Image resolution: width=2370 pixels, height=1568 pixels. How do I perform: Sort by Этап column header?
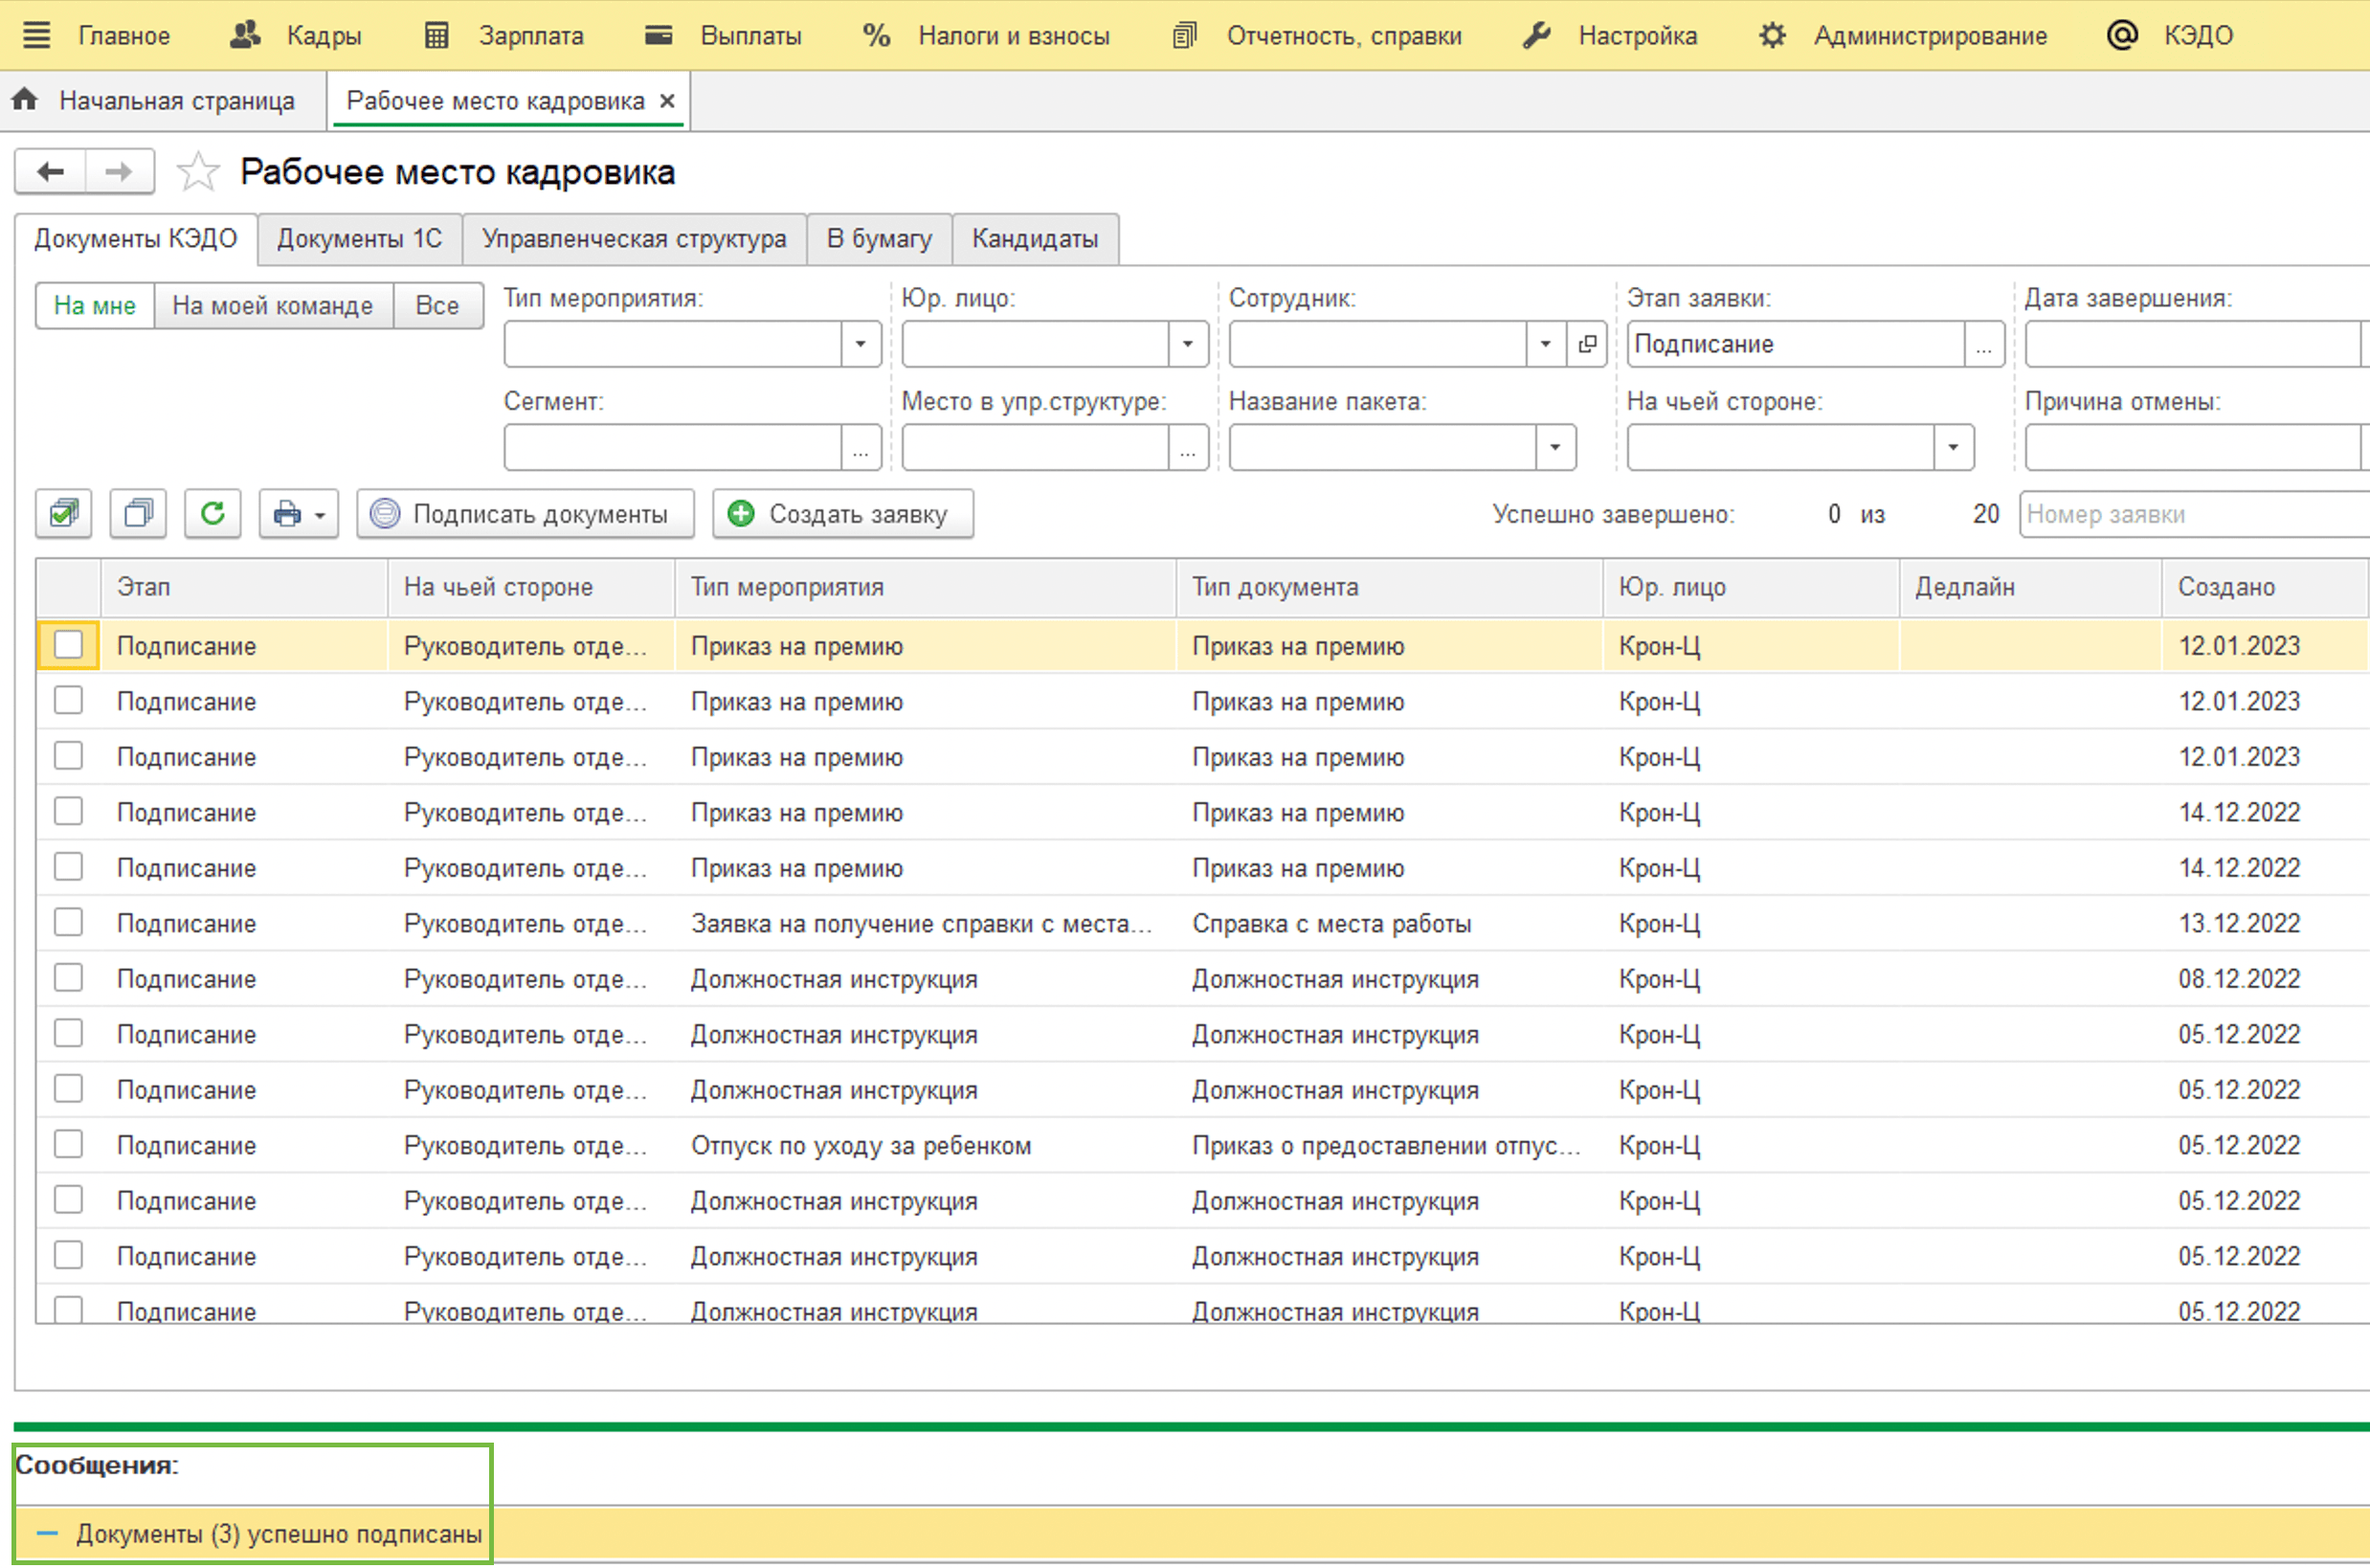pyautogui.click(x=244, y=587)
